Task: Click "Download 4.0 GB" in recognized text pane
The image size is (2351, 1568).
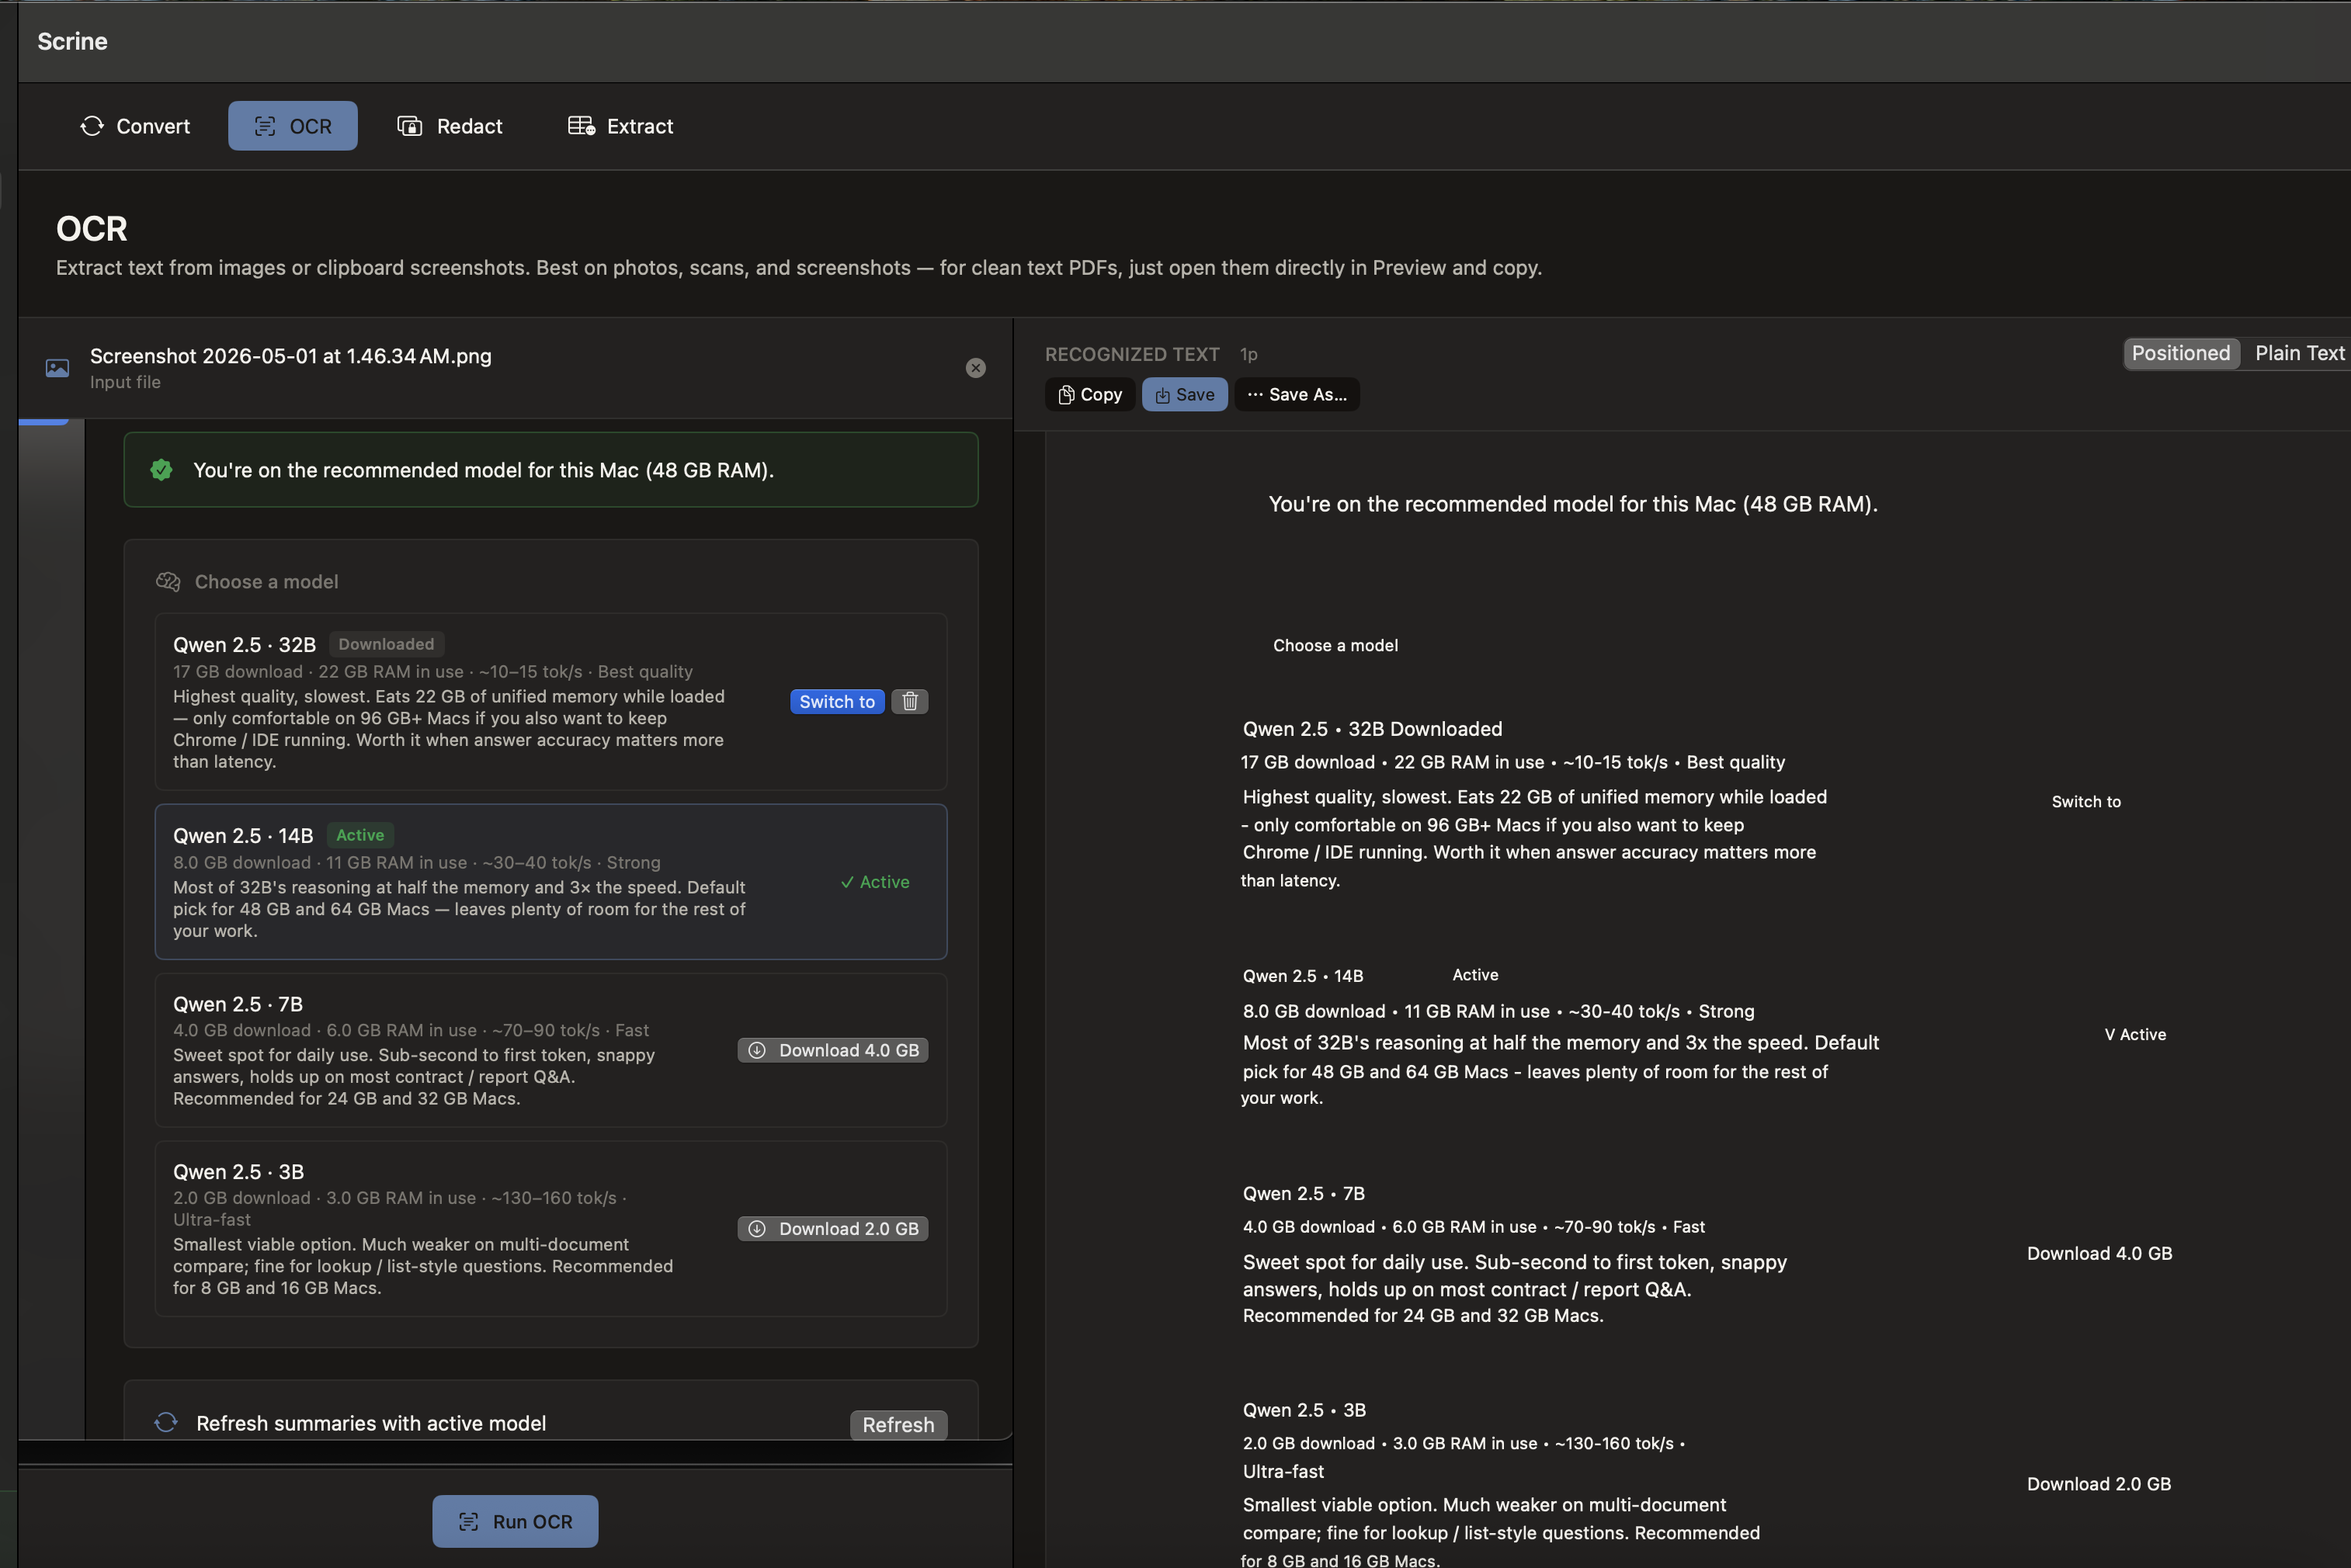Action: [x=2100, y=1254]
